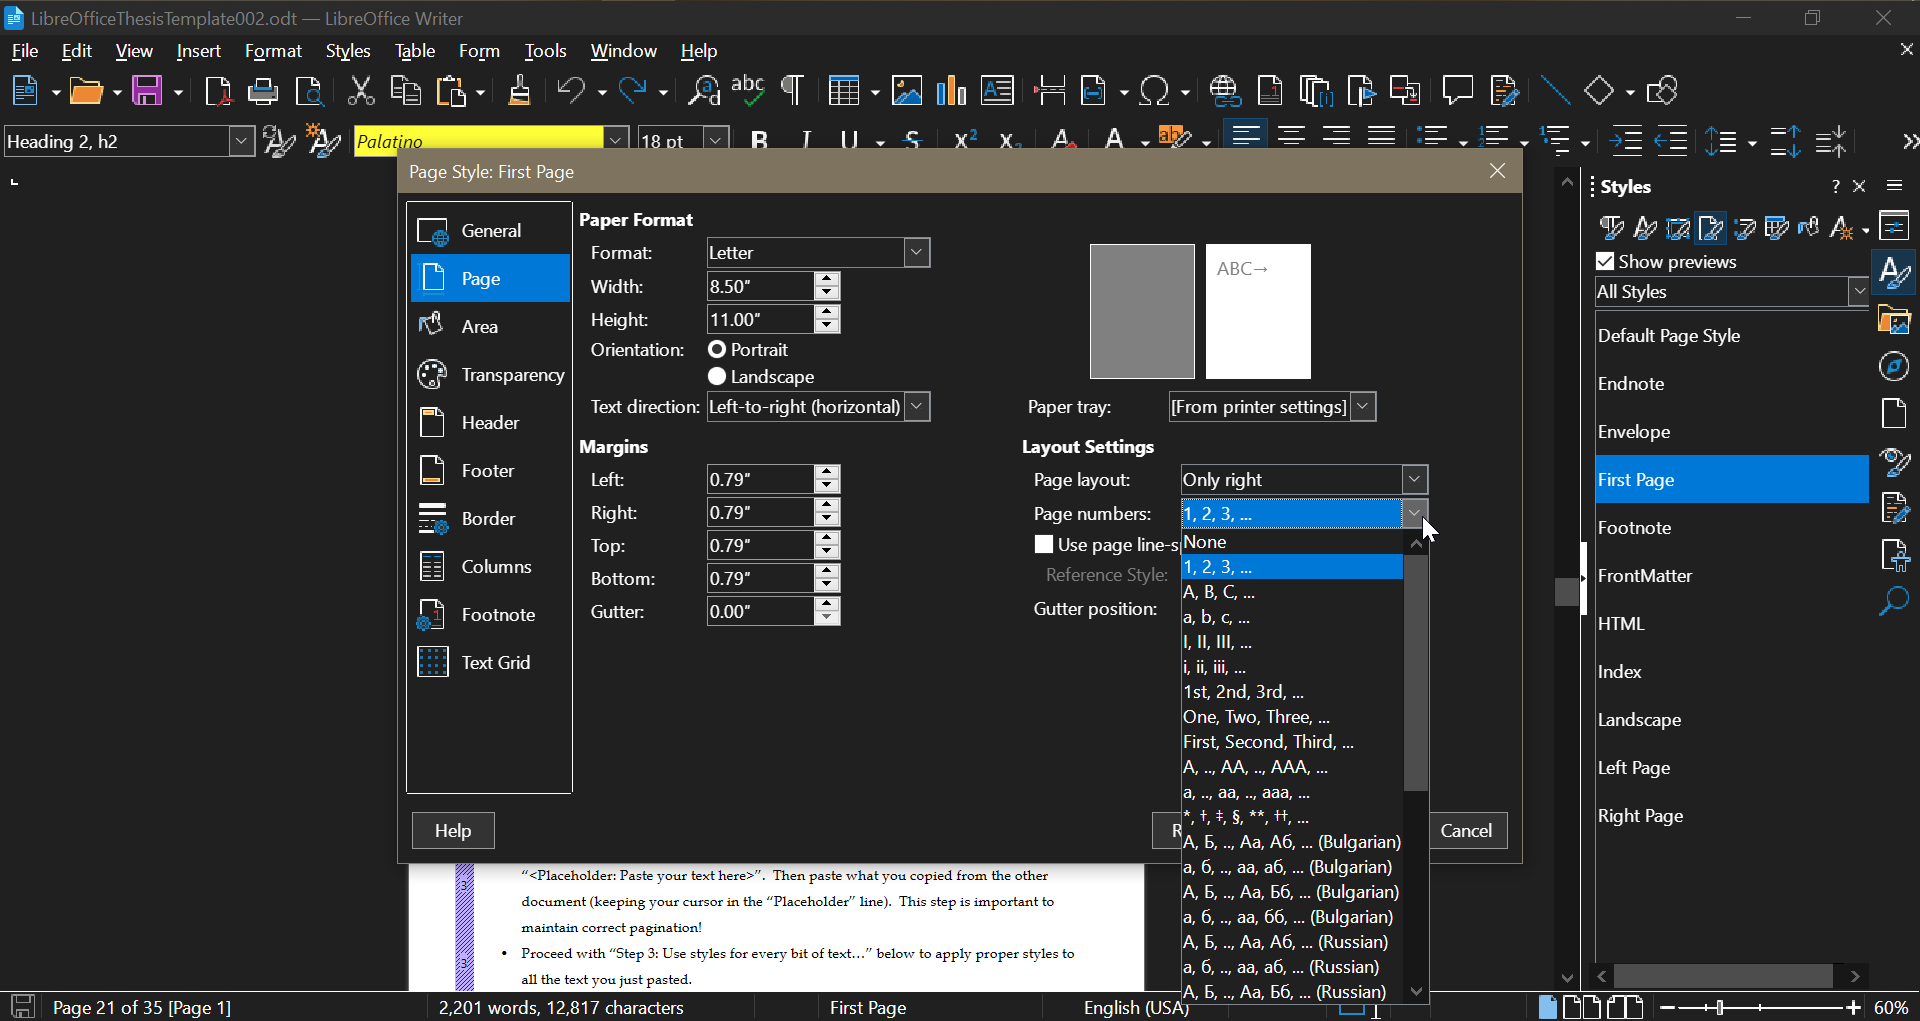Click Export as PDF icon
This screenshot has width=1920, height=1021.
pos(217,91)
